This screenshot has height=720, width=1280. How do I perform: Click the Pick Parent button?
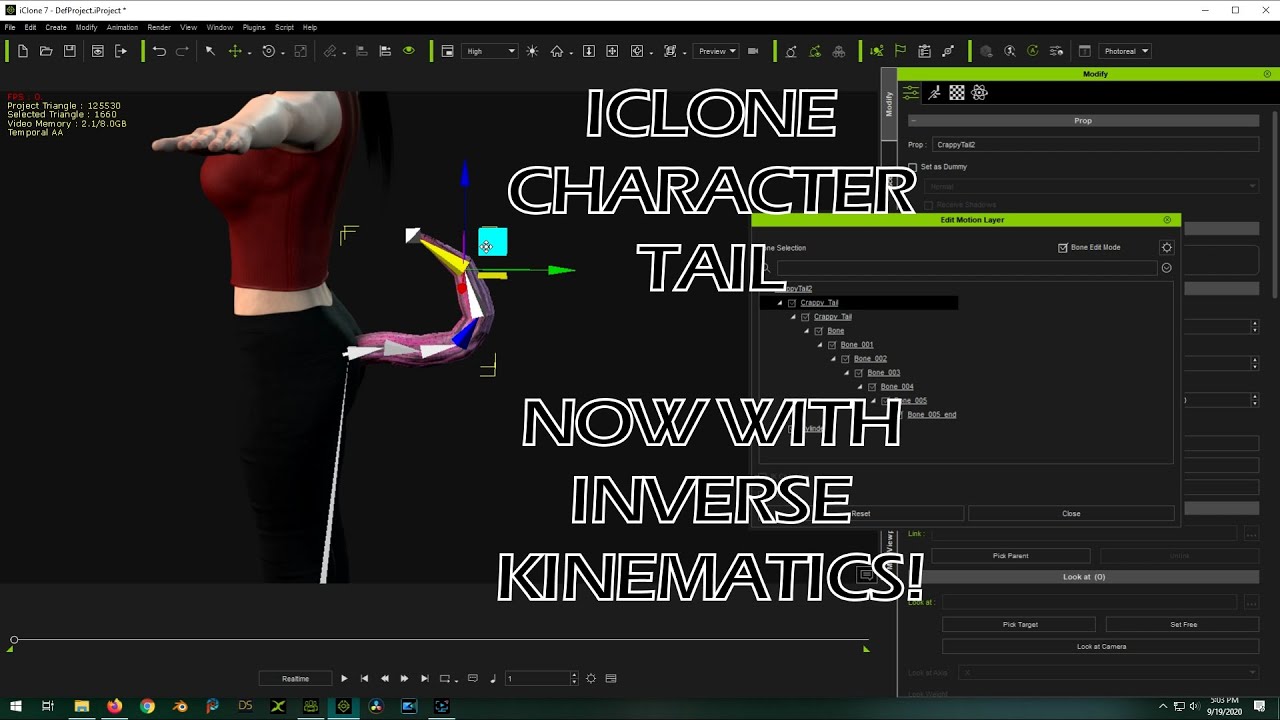[x=1010, y=556]
